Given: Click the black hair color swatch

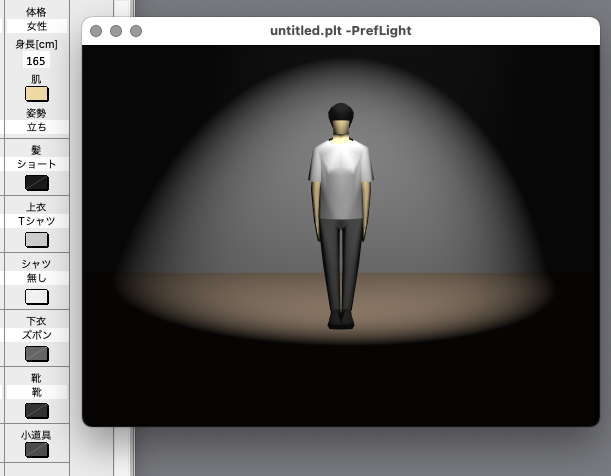Looking at the screenshot, I should 37,183.
